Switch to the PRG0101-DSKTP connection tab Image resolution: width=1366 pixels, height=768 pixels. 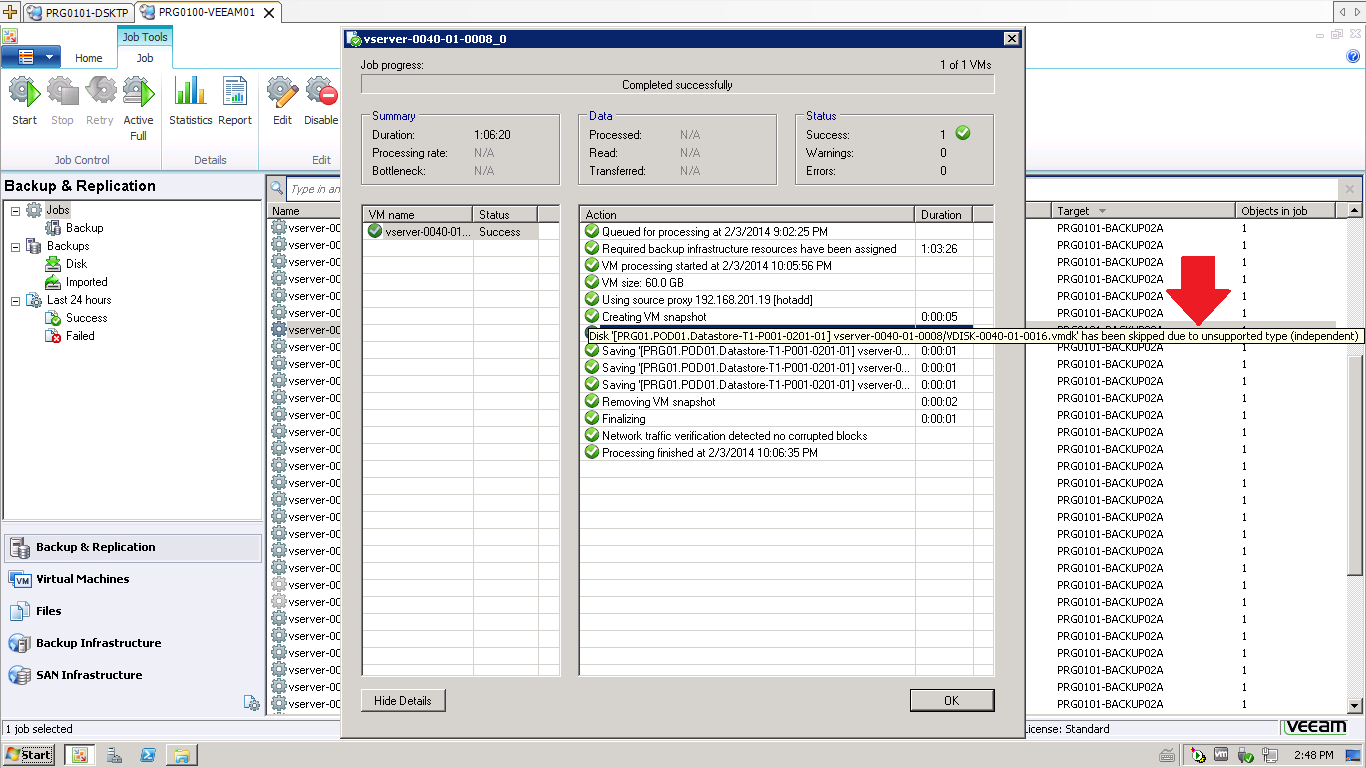point(78,12)
